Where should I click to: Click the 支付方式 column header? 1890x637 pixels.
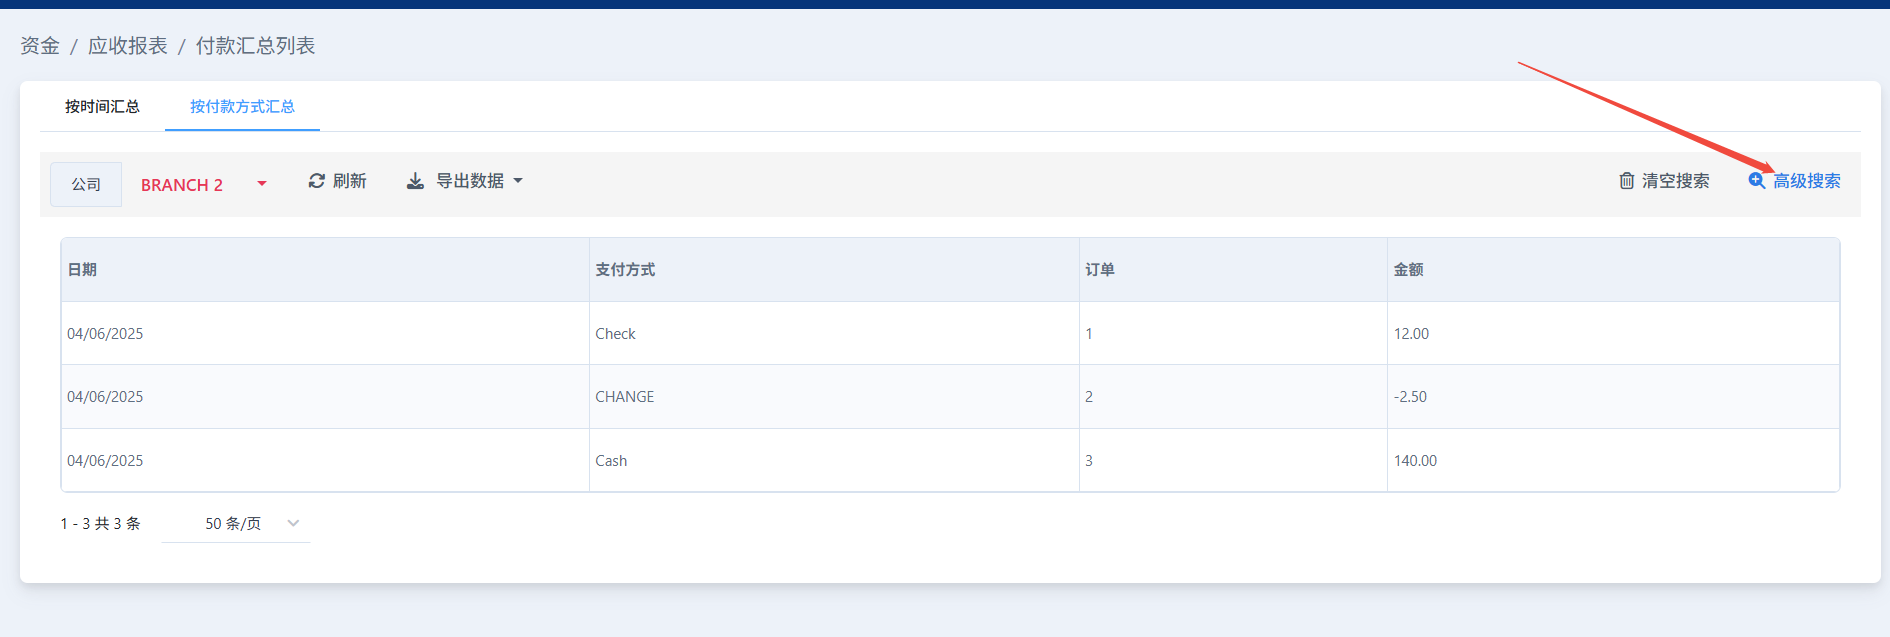625,270
